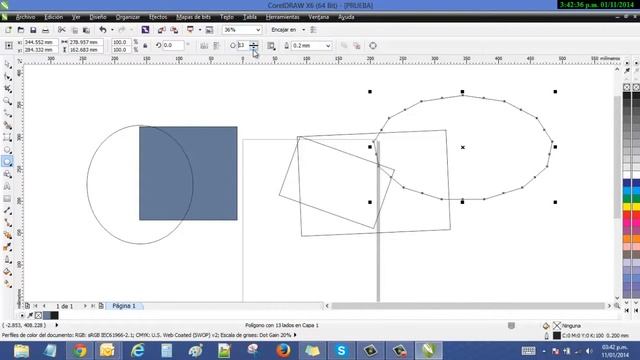Screen dimensions: 640x360
Task: Expand color profile status arrow
Action: (x=295, y=335)
